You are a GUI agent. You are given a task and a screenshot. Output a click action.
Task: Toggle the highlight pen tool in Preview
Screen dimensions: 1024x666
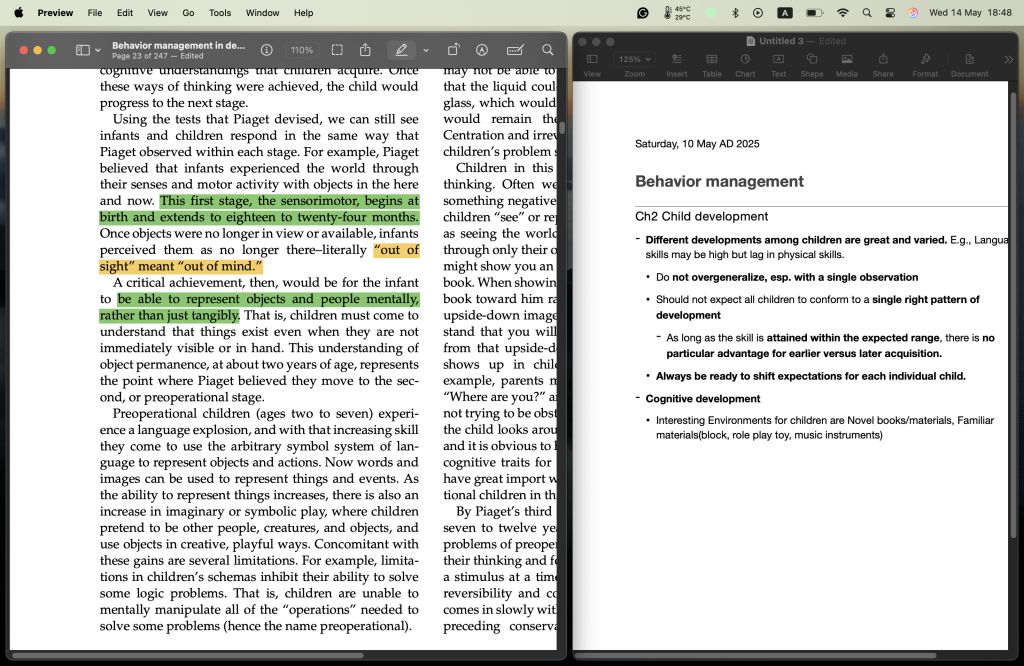point(402,50)
